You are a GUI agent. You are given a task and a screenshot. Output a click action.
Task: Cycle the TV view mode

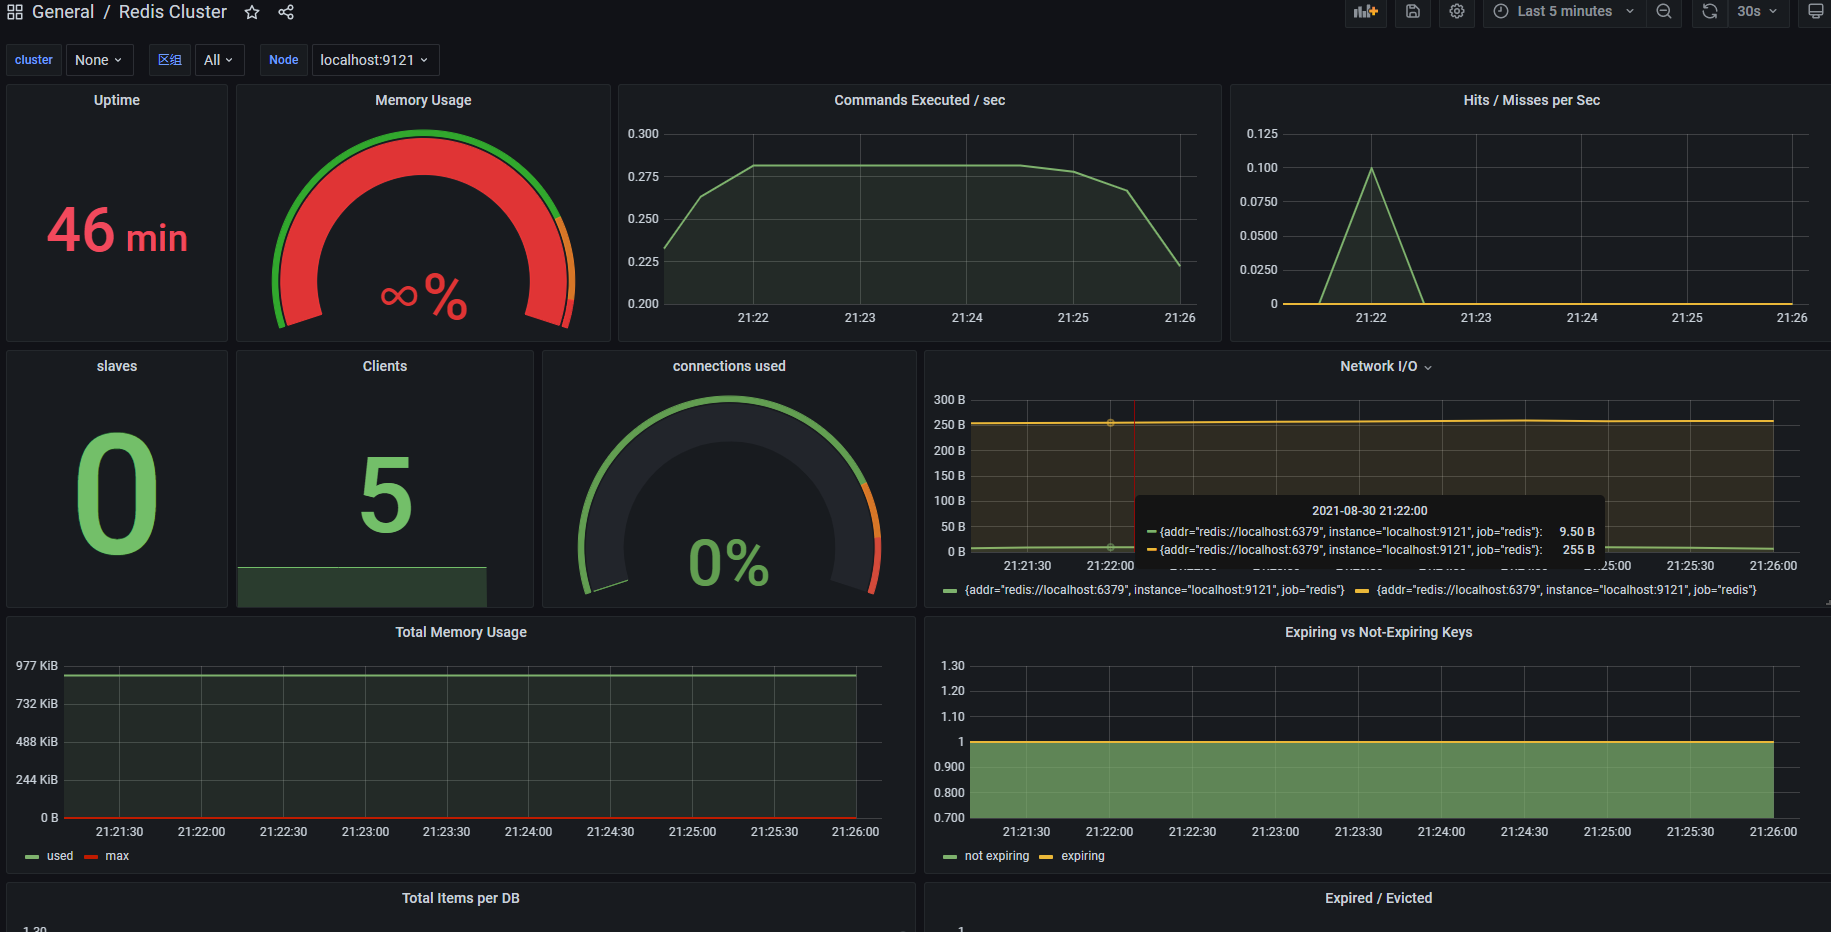1815,12
